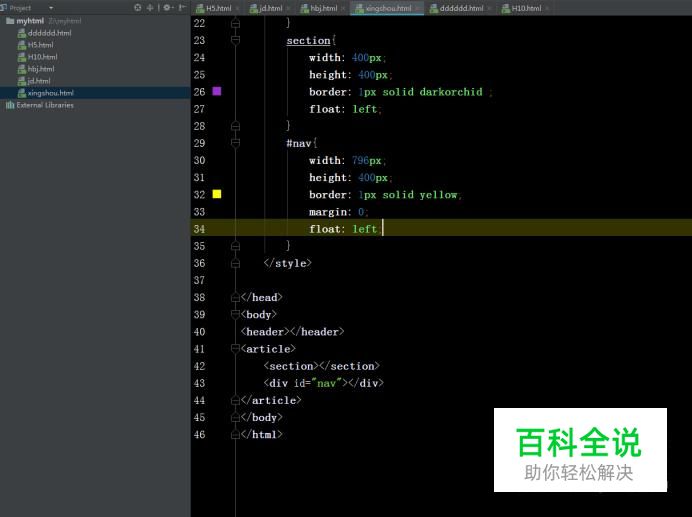
Task: Click the darkorchid color swatch on line 26
Action: coord(217,91)
